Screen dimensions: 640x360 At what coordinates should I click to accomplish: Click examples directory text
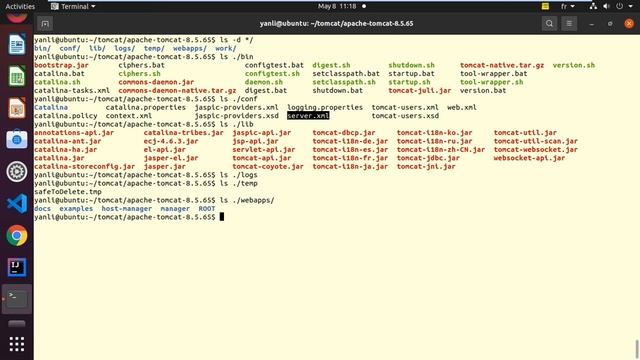pyautogui.click(x=76, y=209)
